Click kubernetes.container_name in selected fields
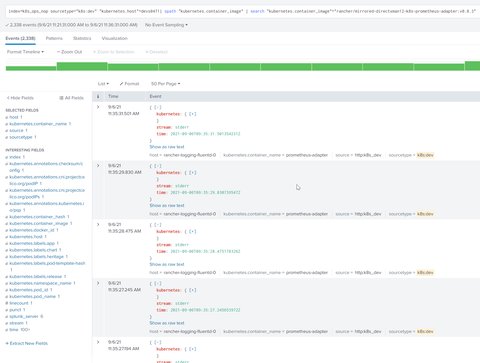Viewport: 480px width, 363px height. point(38,124)
